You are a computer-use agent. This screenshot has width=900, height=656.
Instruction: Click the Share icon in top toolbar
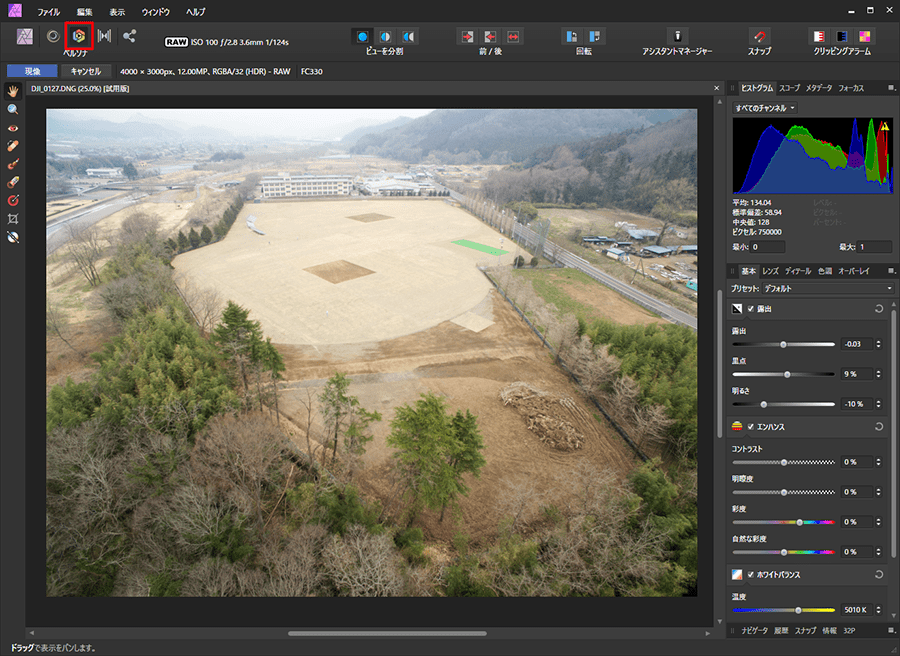[x=130, y=36]
